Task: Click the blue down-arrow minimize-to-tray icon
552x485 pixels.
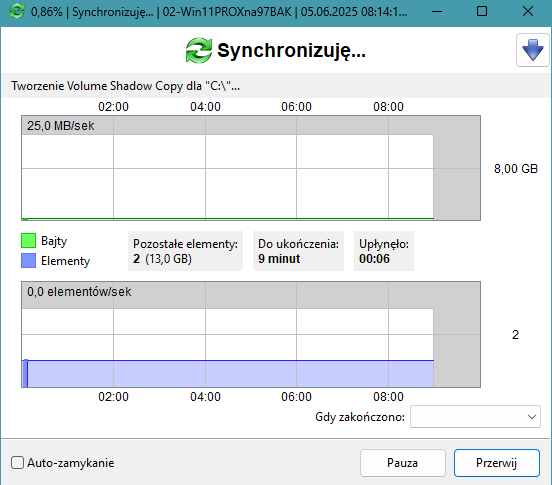Action: click(x=533, y=50)
